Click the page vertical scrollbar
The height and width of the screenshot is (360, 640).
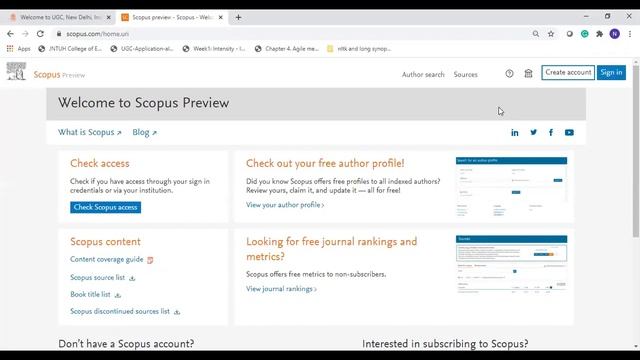click(x=636, y=151)
